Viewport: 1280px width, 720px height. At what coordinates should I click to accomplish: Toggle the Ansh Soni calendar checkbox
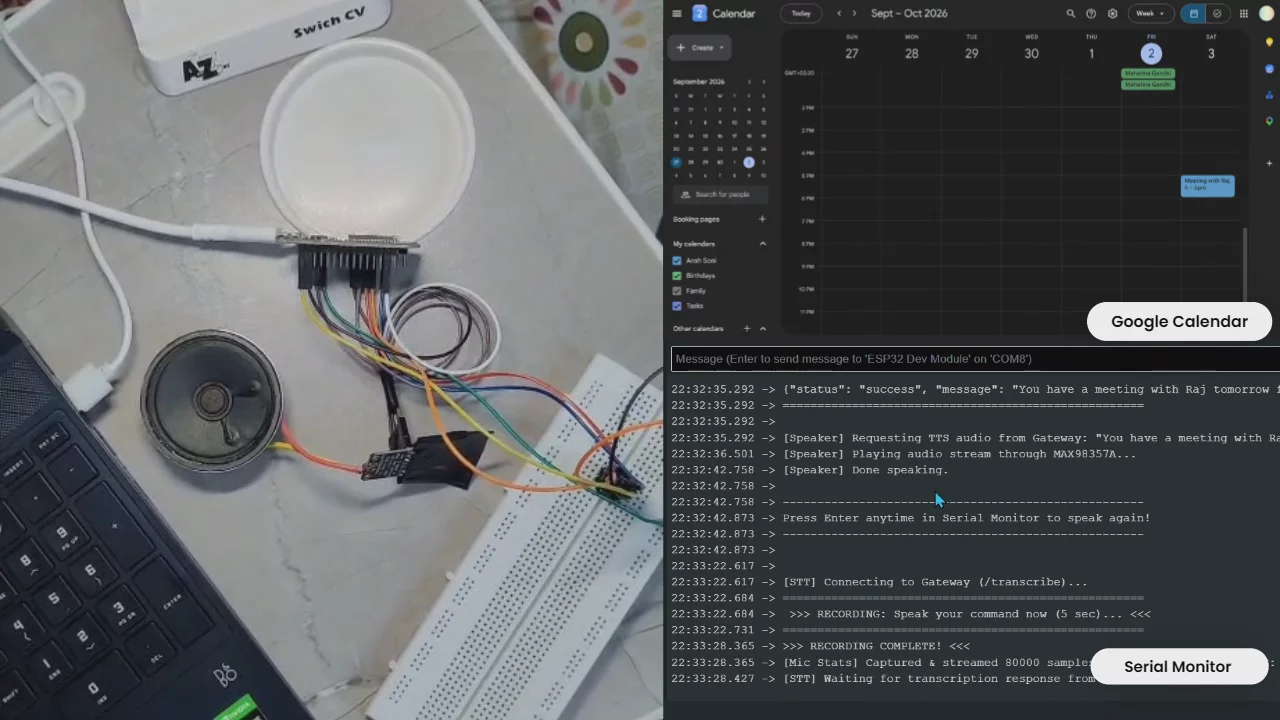(x=677, y=261)
